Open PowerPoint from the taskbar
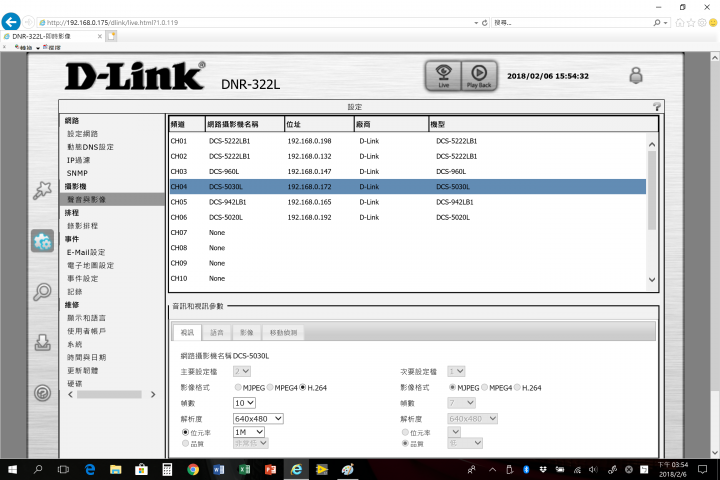The width and height of the screenshot is (720, 480). [270, 469]
